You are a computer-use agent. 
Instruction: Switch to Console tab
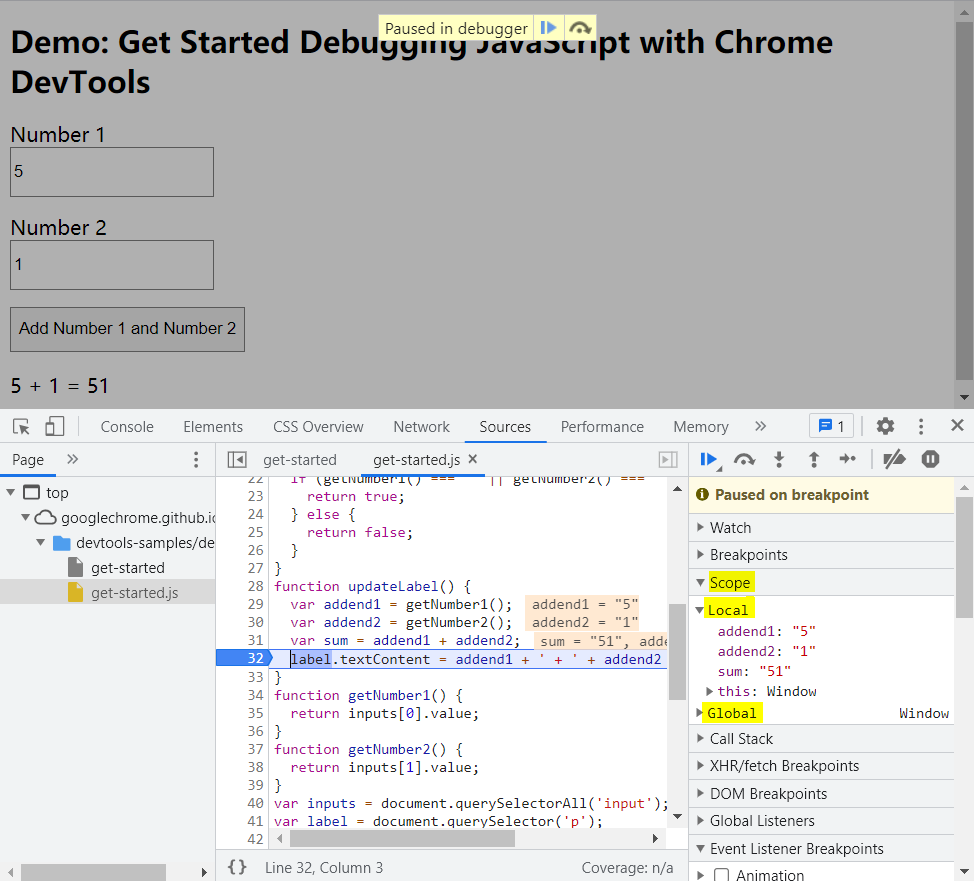click(127, 427)
